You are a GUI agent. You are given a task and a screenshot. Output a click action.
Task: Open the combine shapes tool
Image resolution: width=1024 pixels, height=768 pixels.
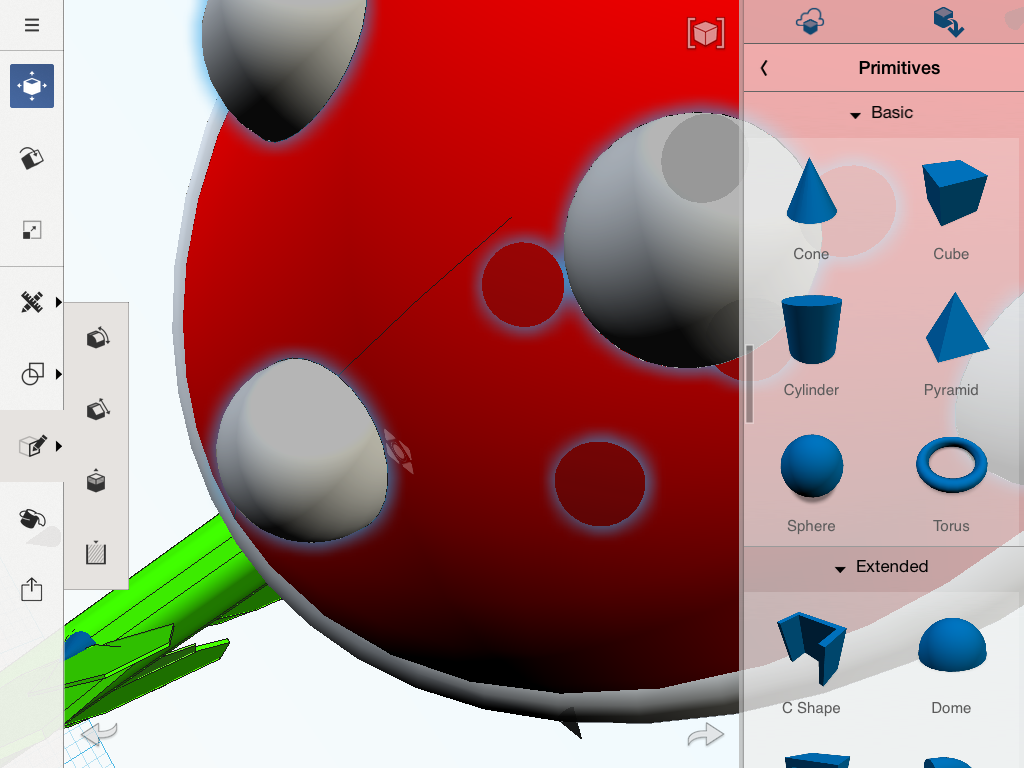pyautogui.click(x=32, y=374)
